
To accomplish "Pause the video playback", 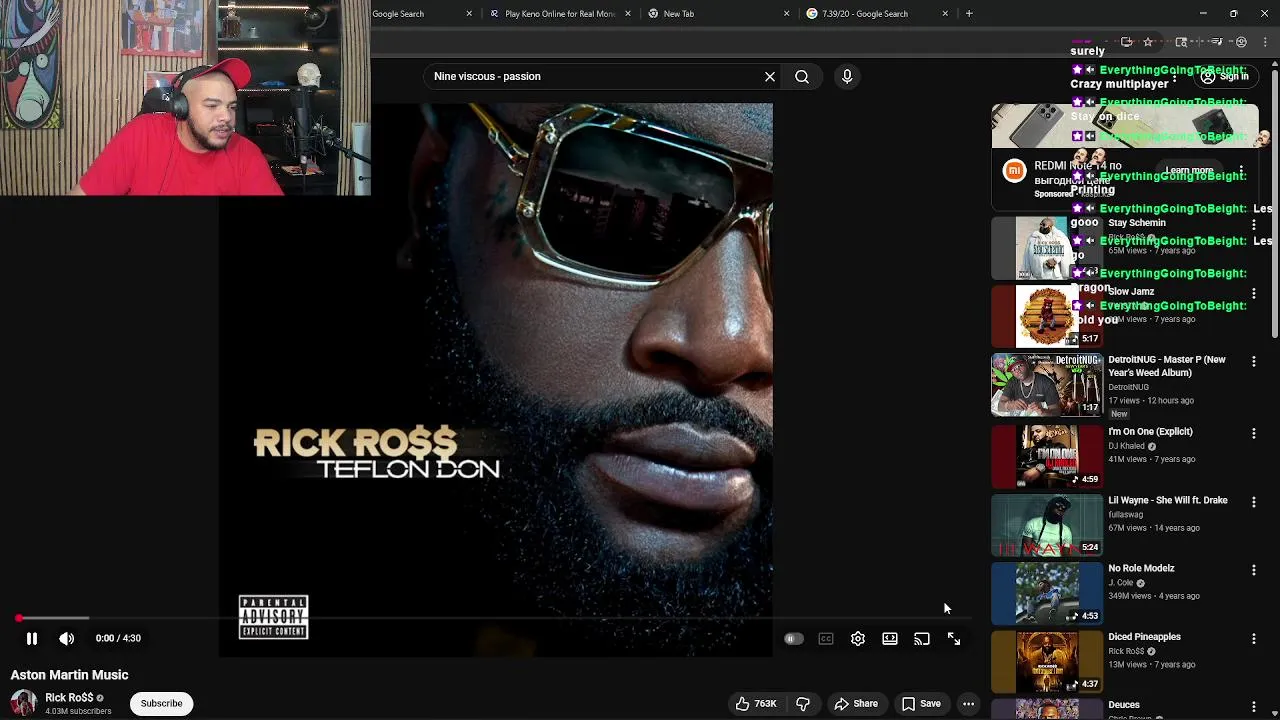I will point(31,638).
